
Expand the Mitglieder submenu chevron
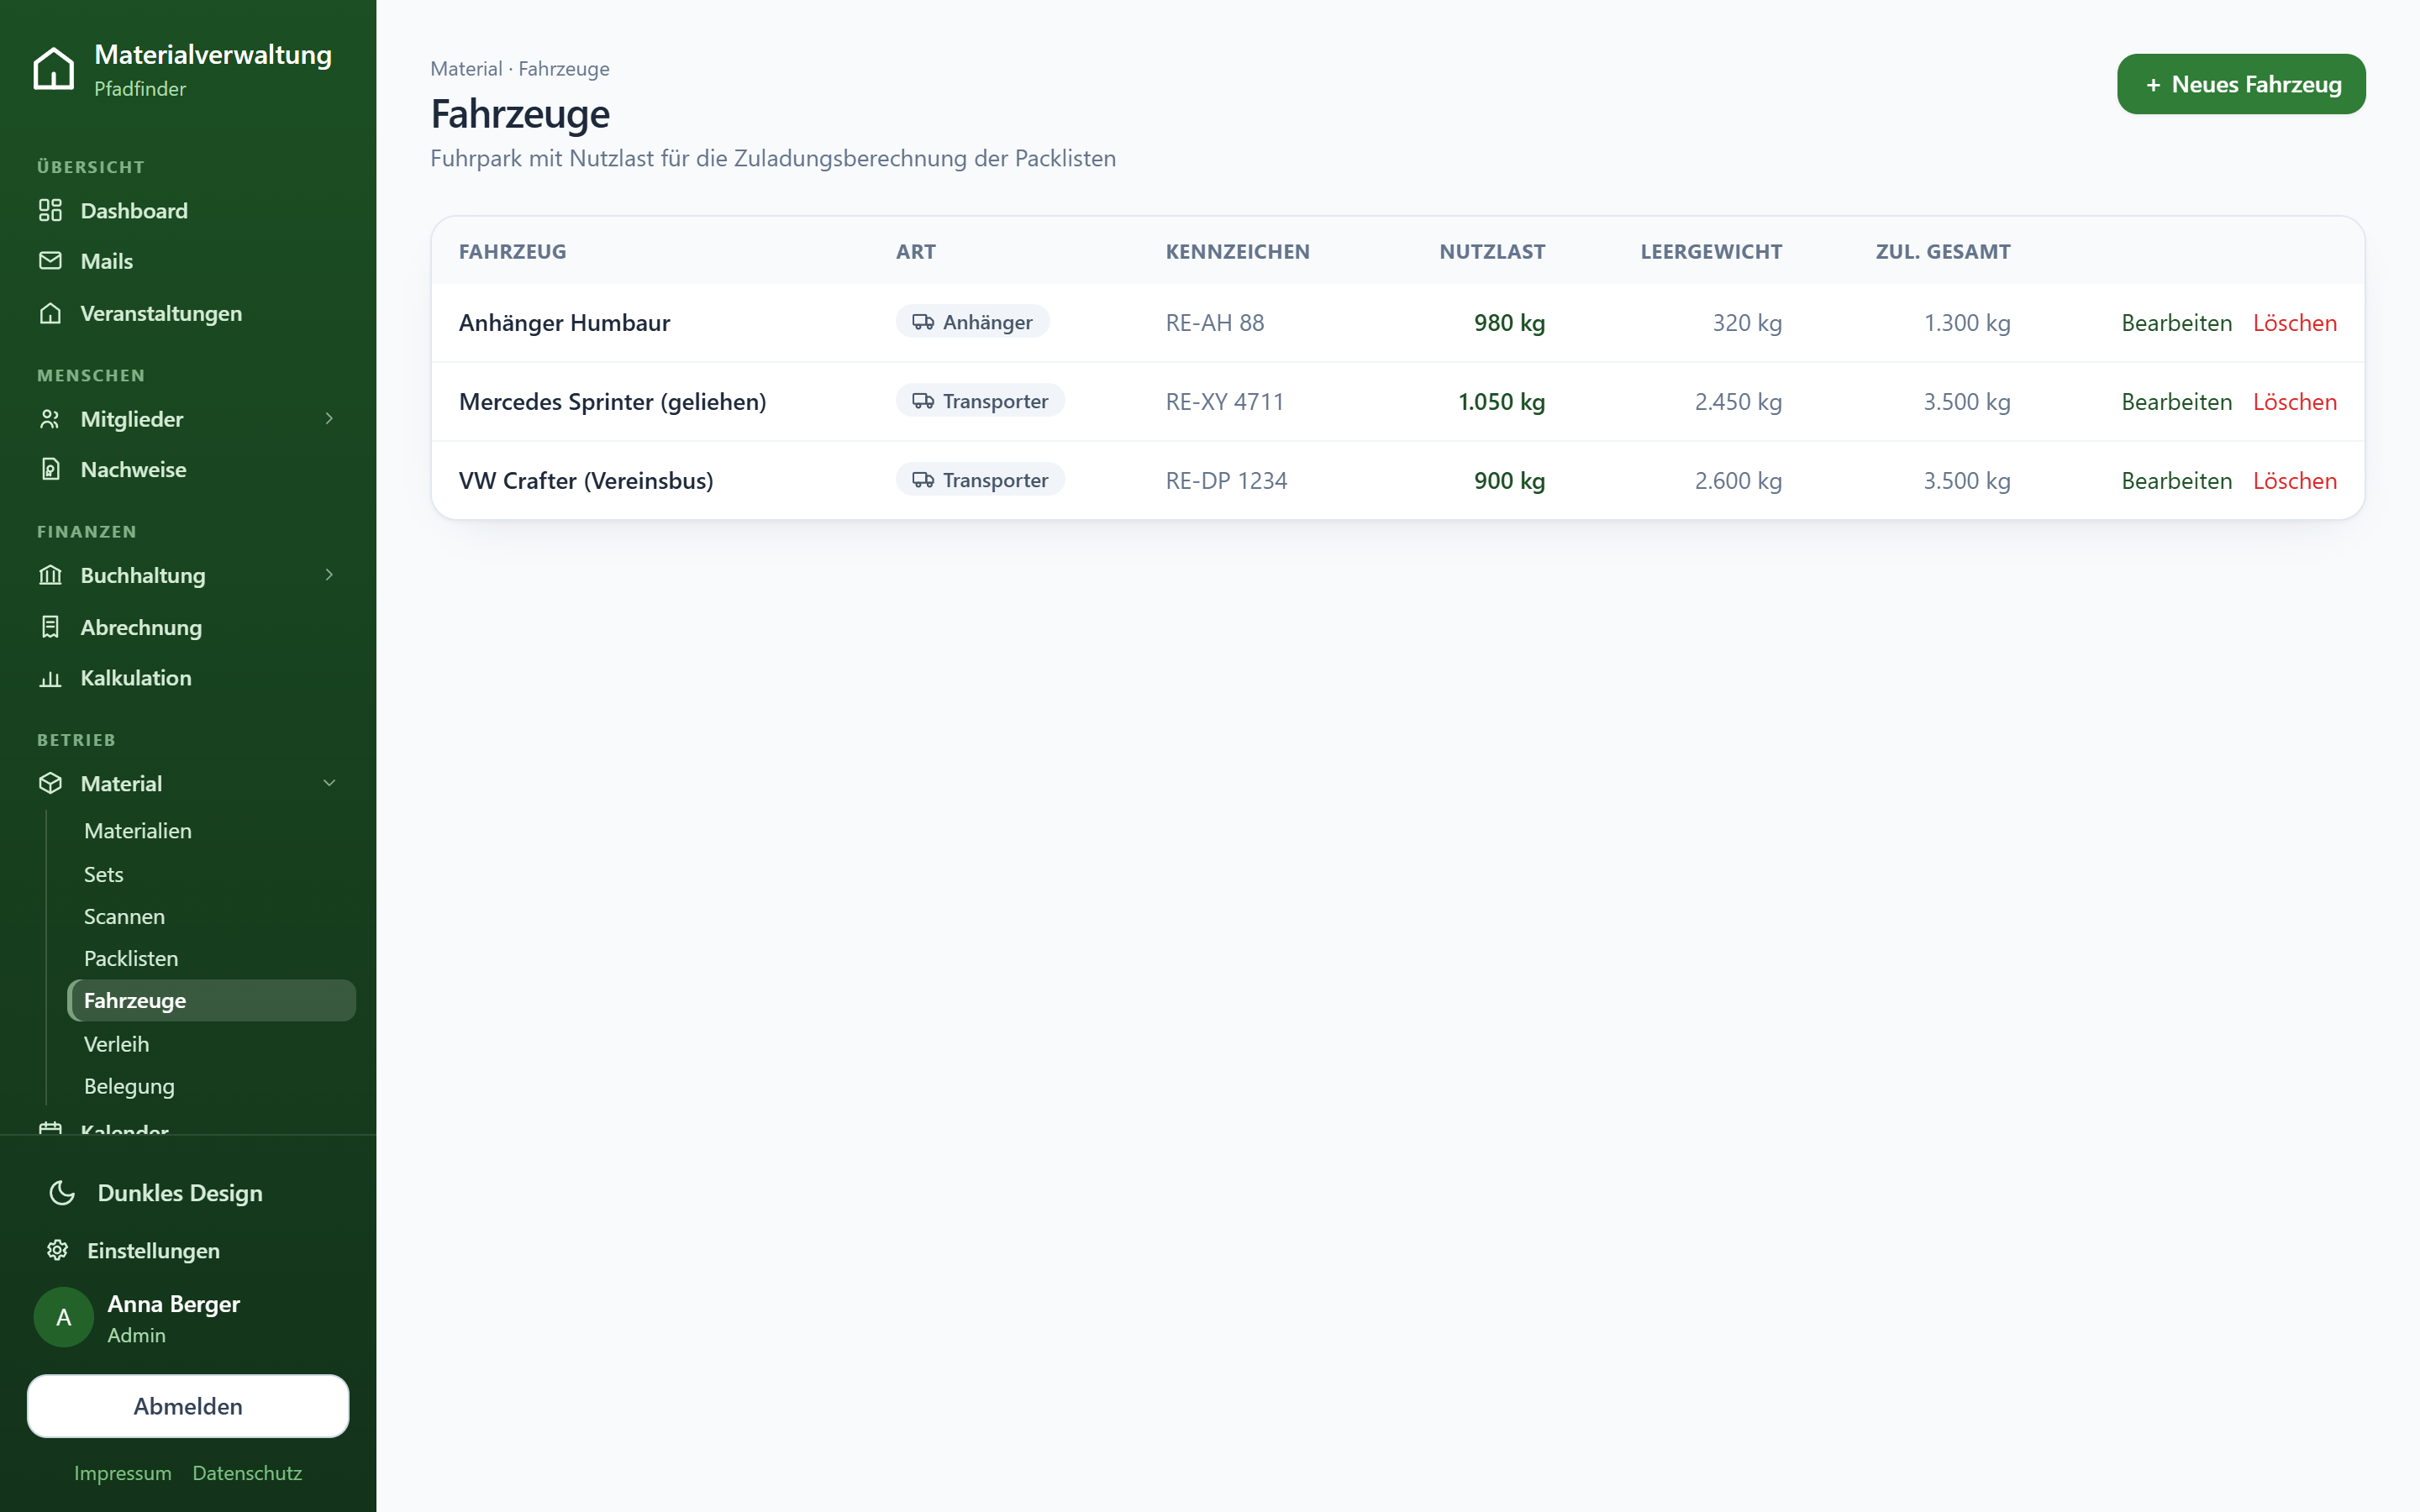pyautogui.click(x=329, y=418)
